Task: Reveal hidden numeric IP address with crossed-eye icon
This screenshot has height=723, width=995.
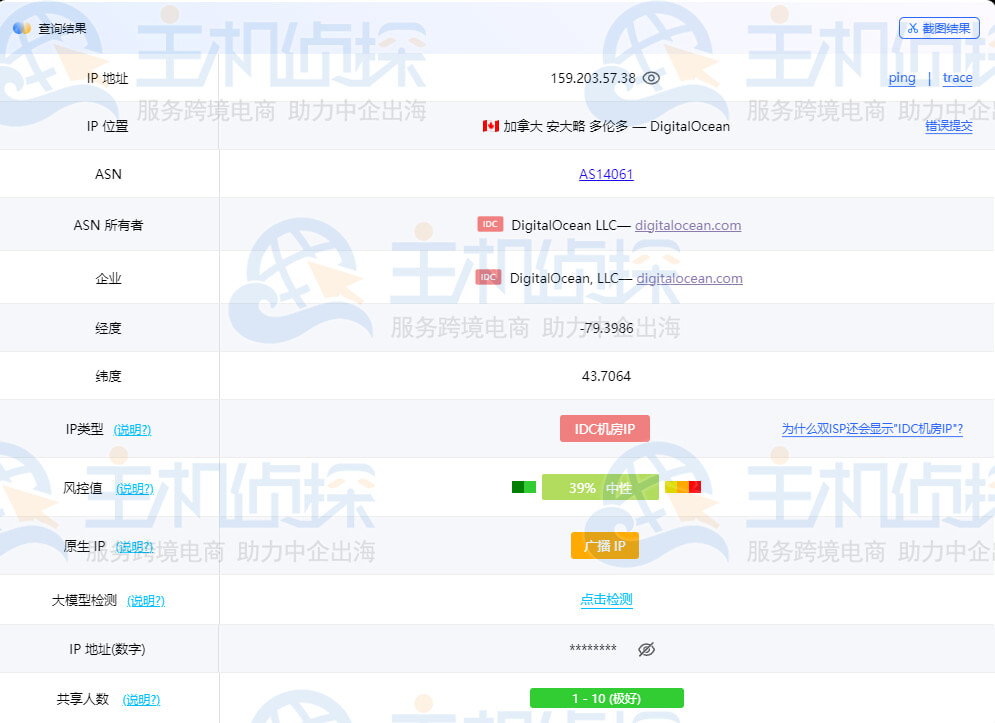Action: (646, 649)
